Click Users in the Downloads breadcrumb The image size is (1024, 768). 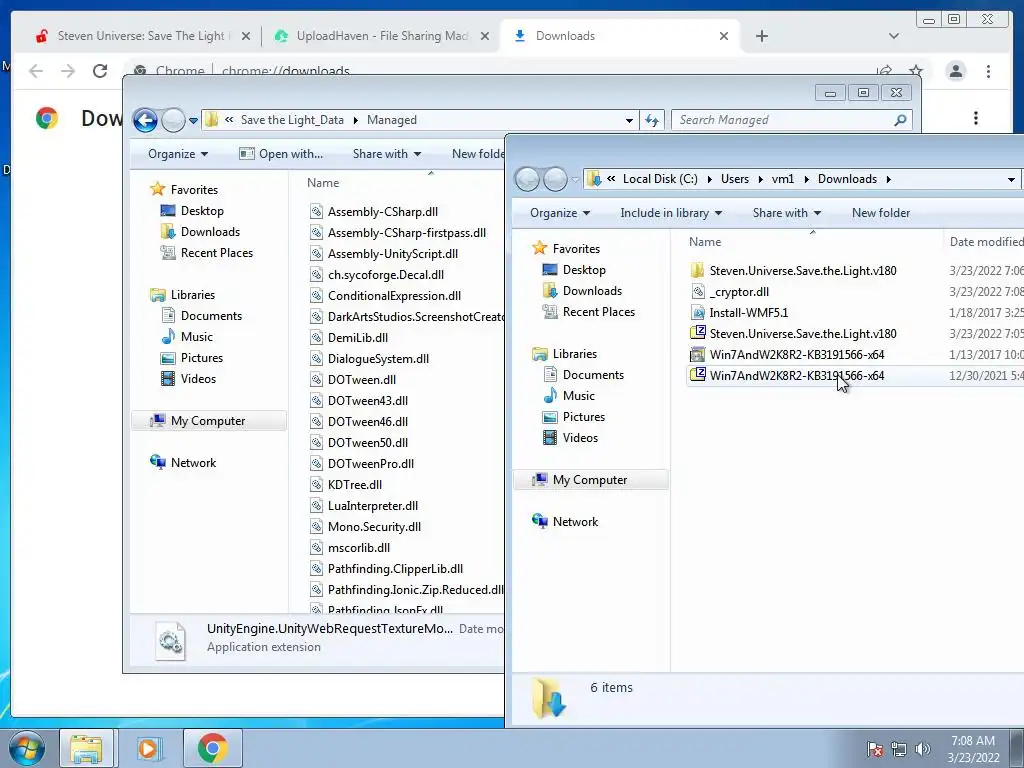coord(735,179)
